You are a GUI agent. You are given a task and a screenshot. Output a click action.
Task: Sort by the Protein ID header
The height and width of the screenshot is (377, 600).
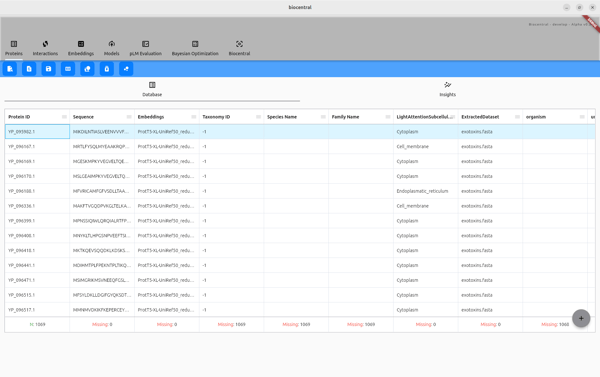coord(19,117)
